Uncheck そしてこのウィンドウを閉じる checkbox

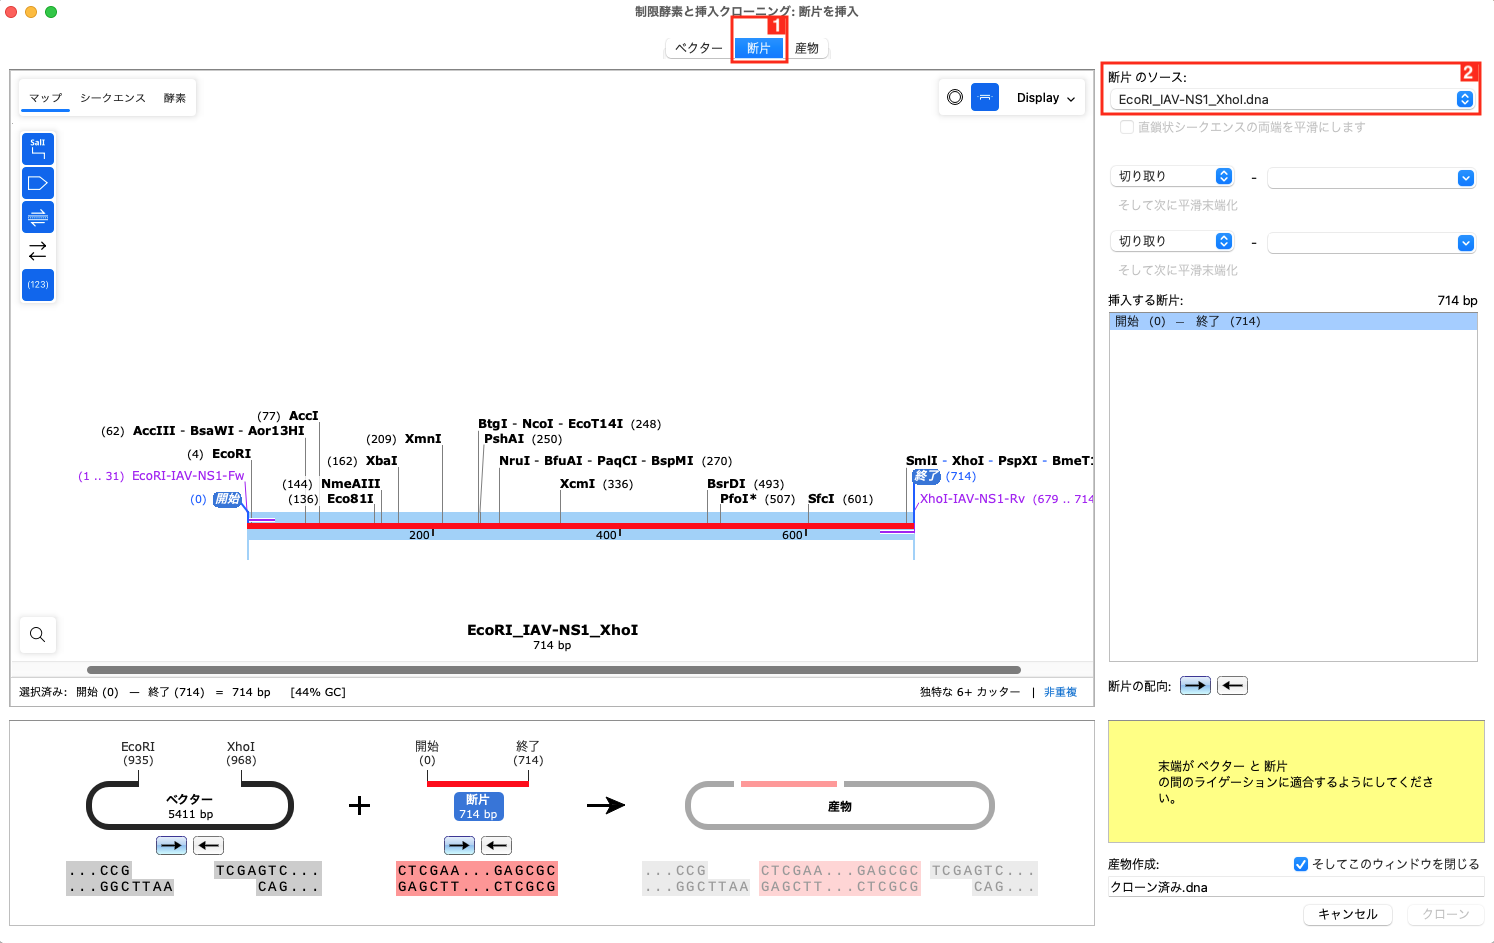[1301, 864]
